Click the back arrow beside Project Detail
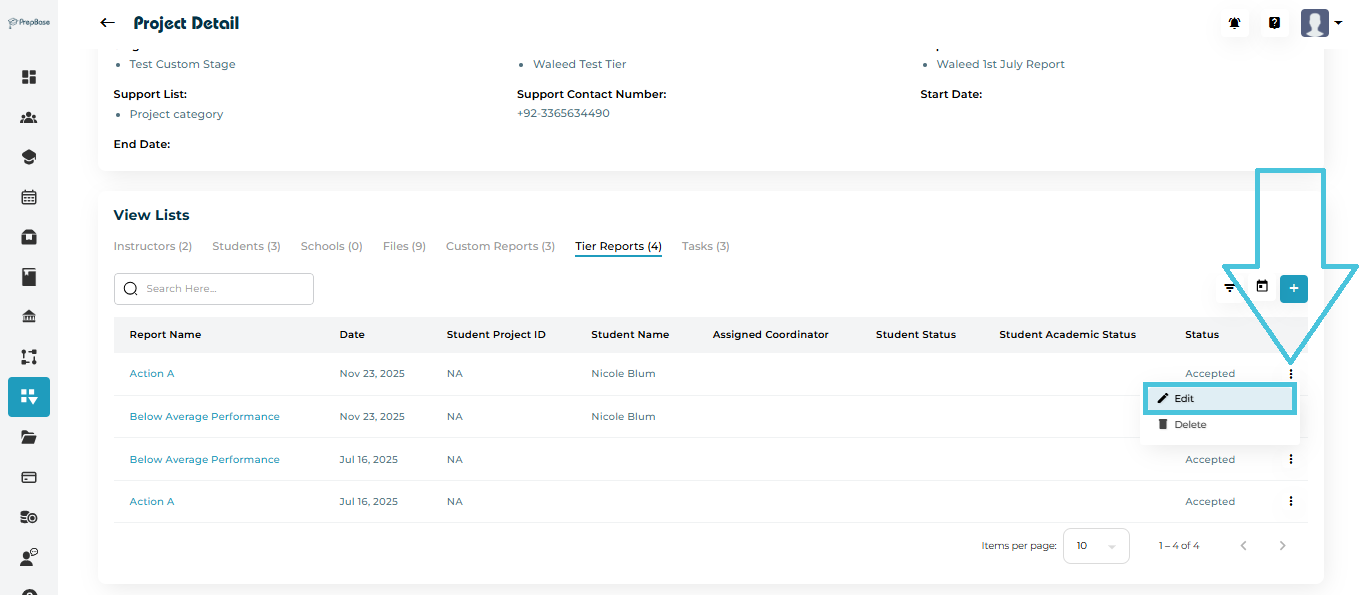 (x=107, y=23)
